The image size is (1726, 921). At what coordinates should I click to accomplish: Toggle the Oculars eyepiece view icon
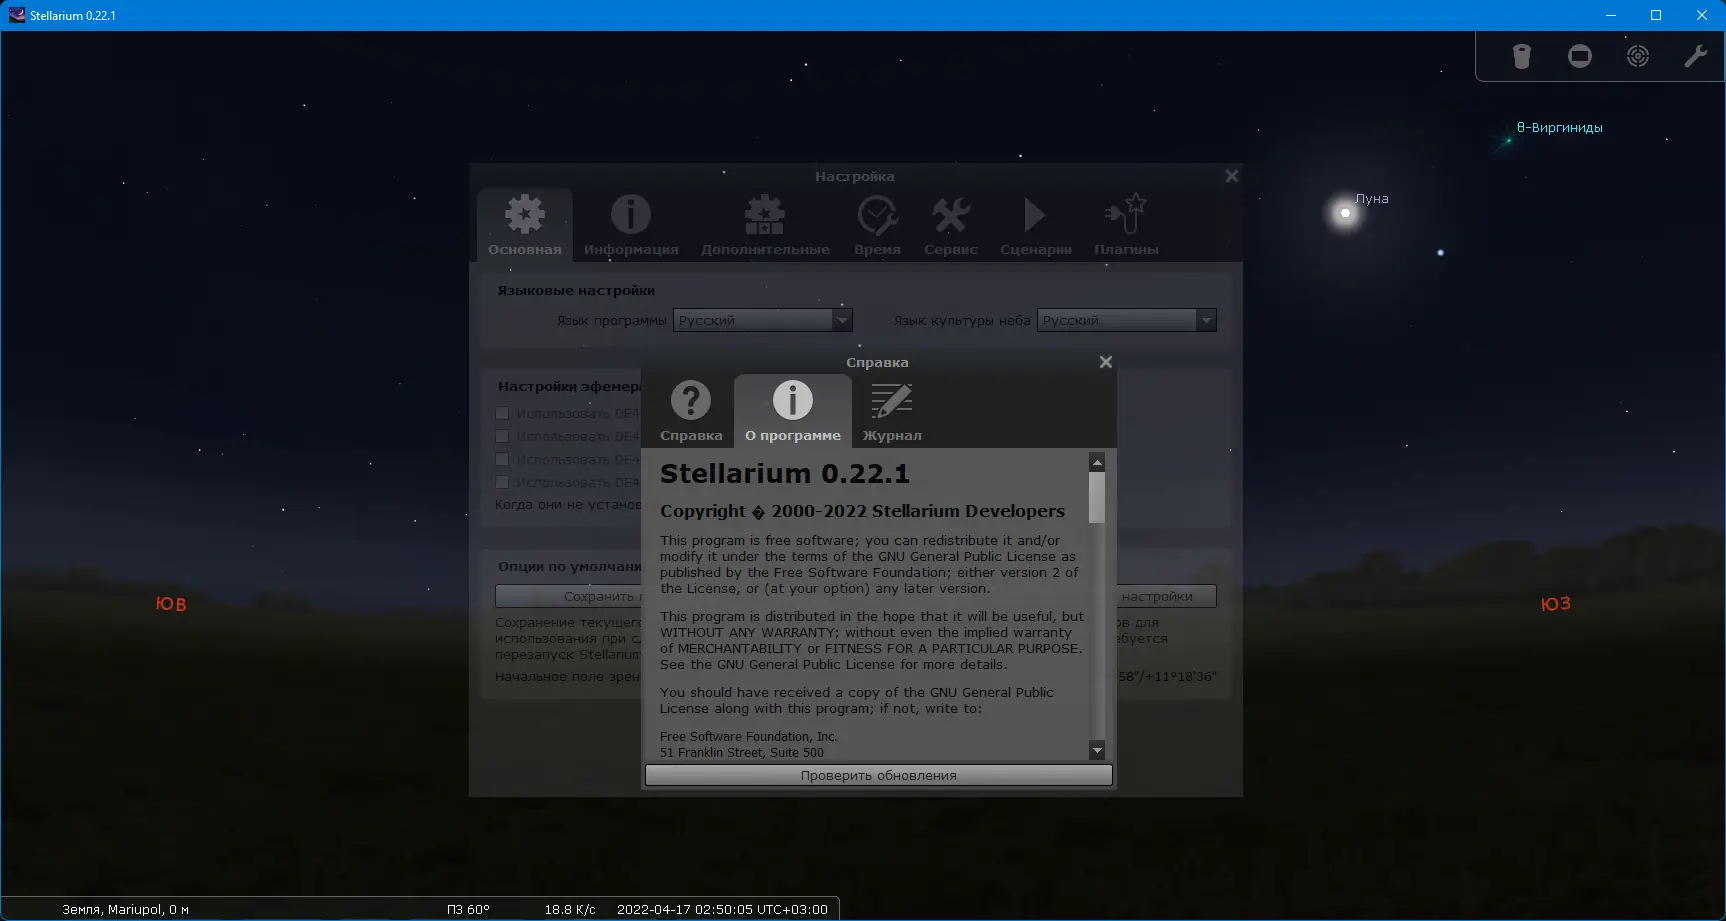(x=1521, y=56)
